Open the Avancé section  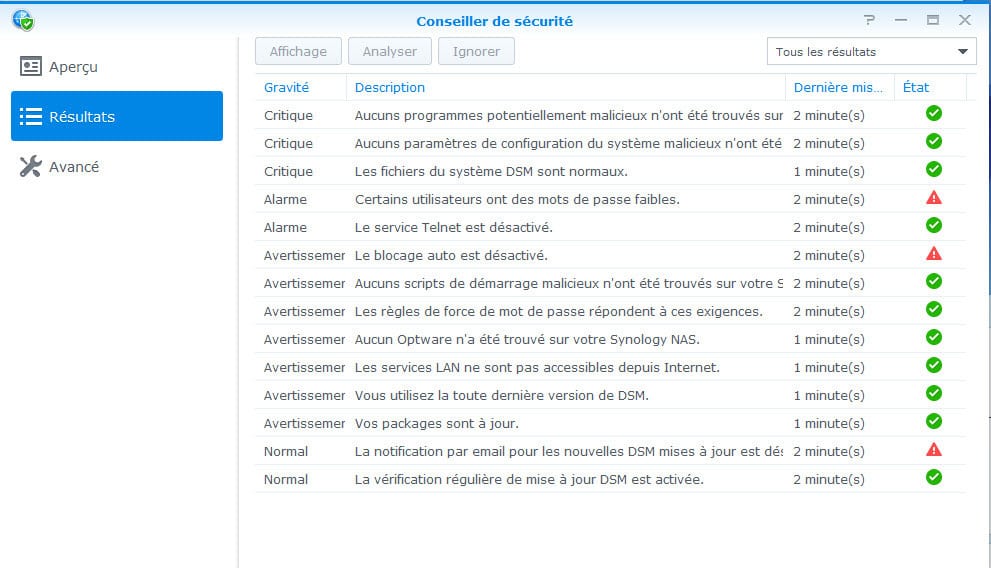[x=117, y=166]
